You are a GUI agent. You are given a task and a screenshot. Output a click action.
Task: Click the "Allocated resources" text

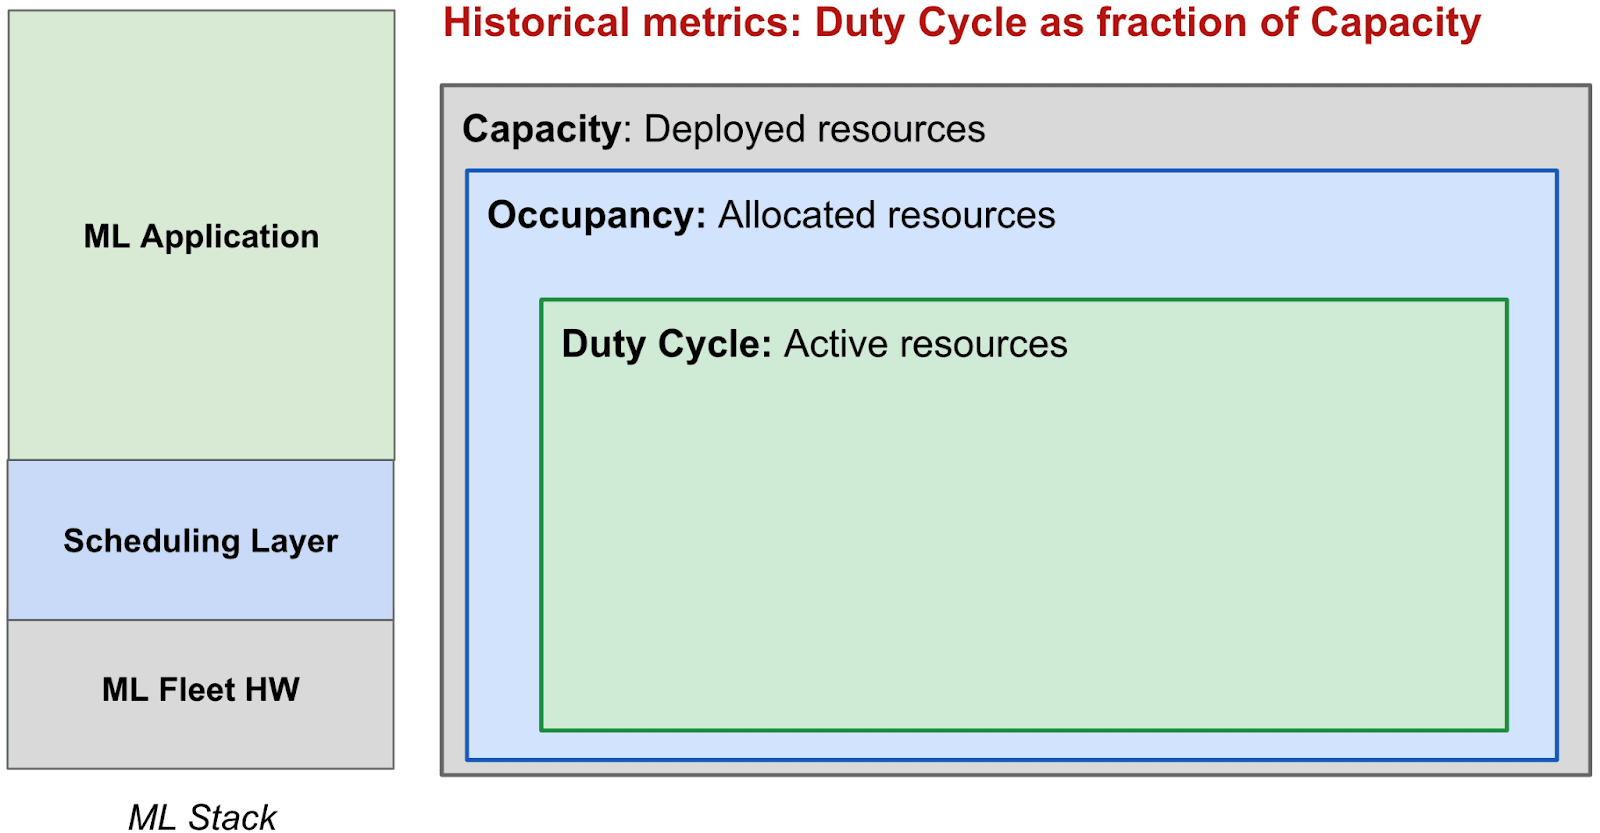(886, 215)
